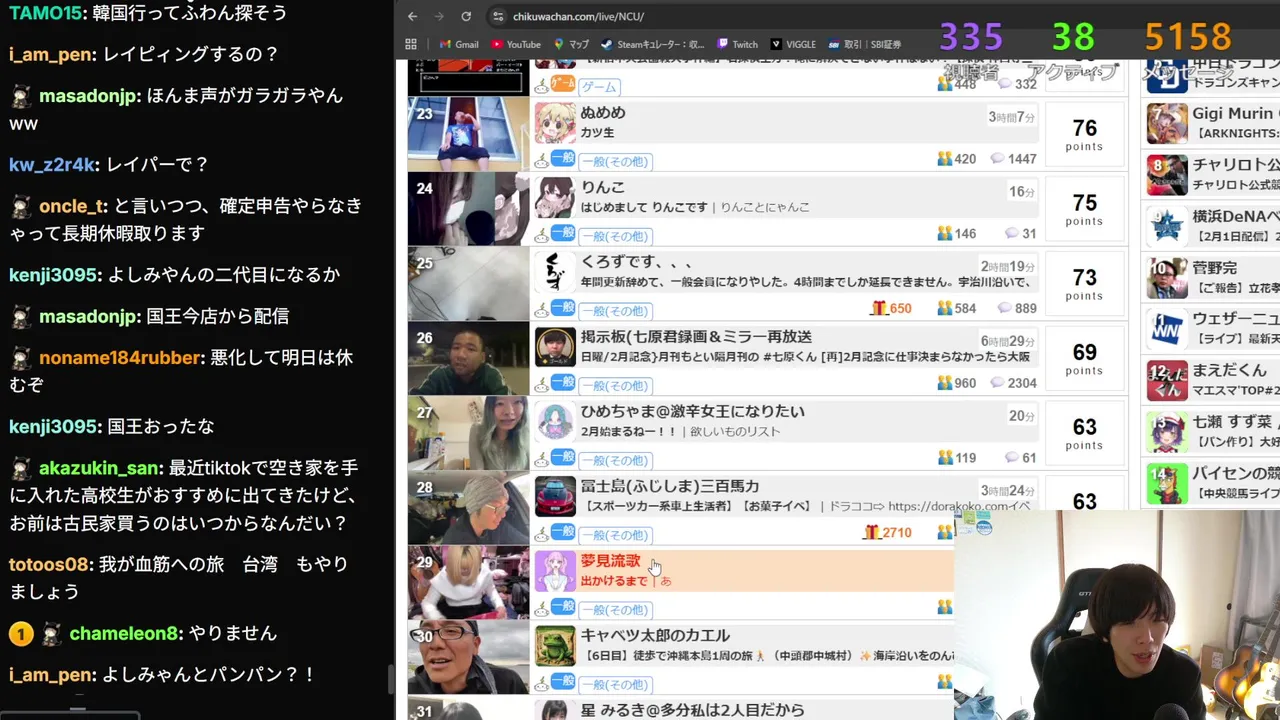Click 欲しいものリスト link in ひめちゃま row

click(735, 431)
